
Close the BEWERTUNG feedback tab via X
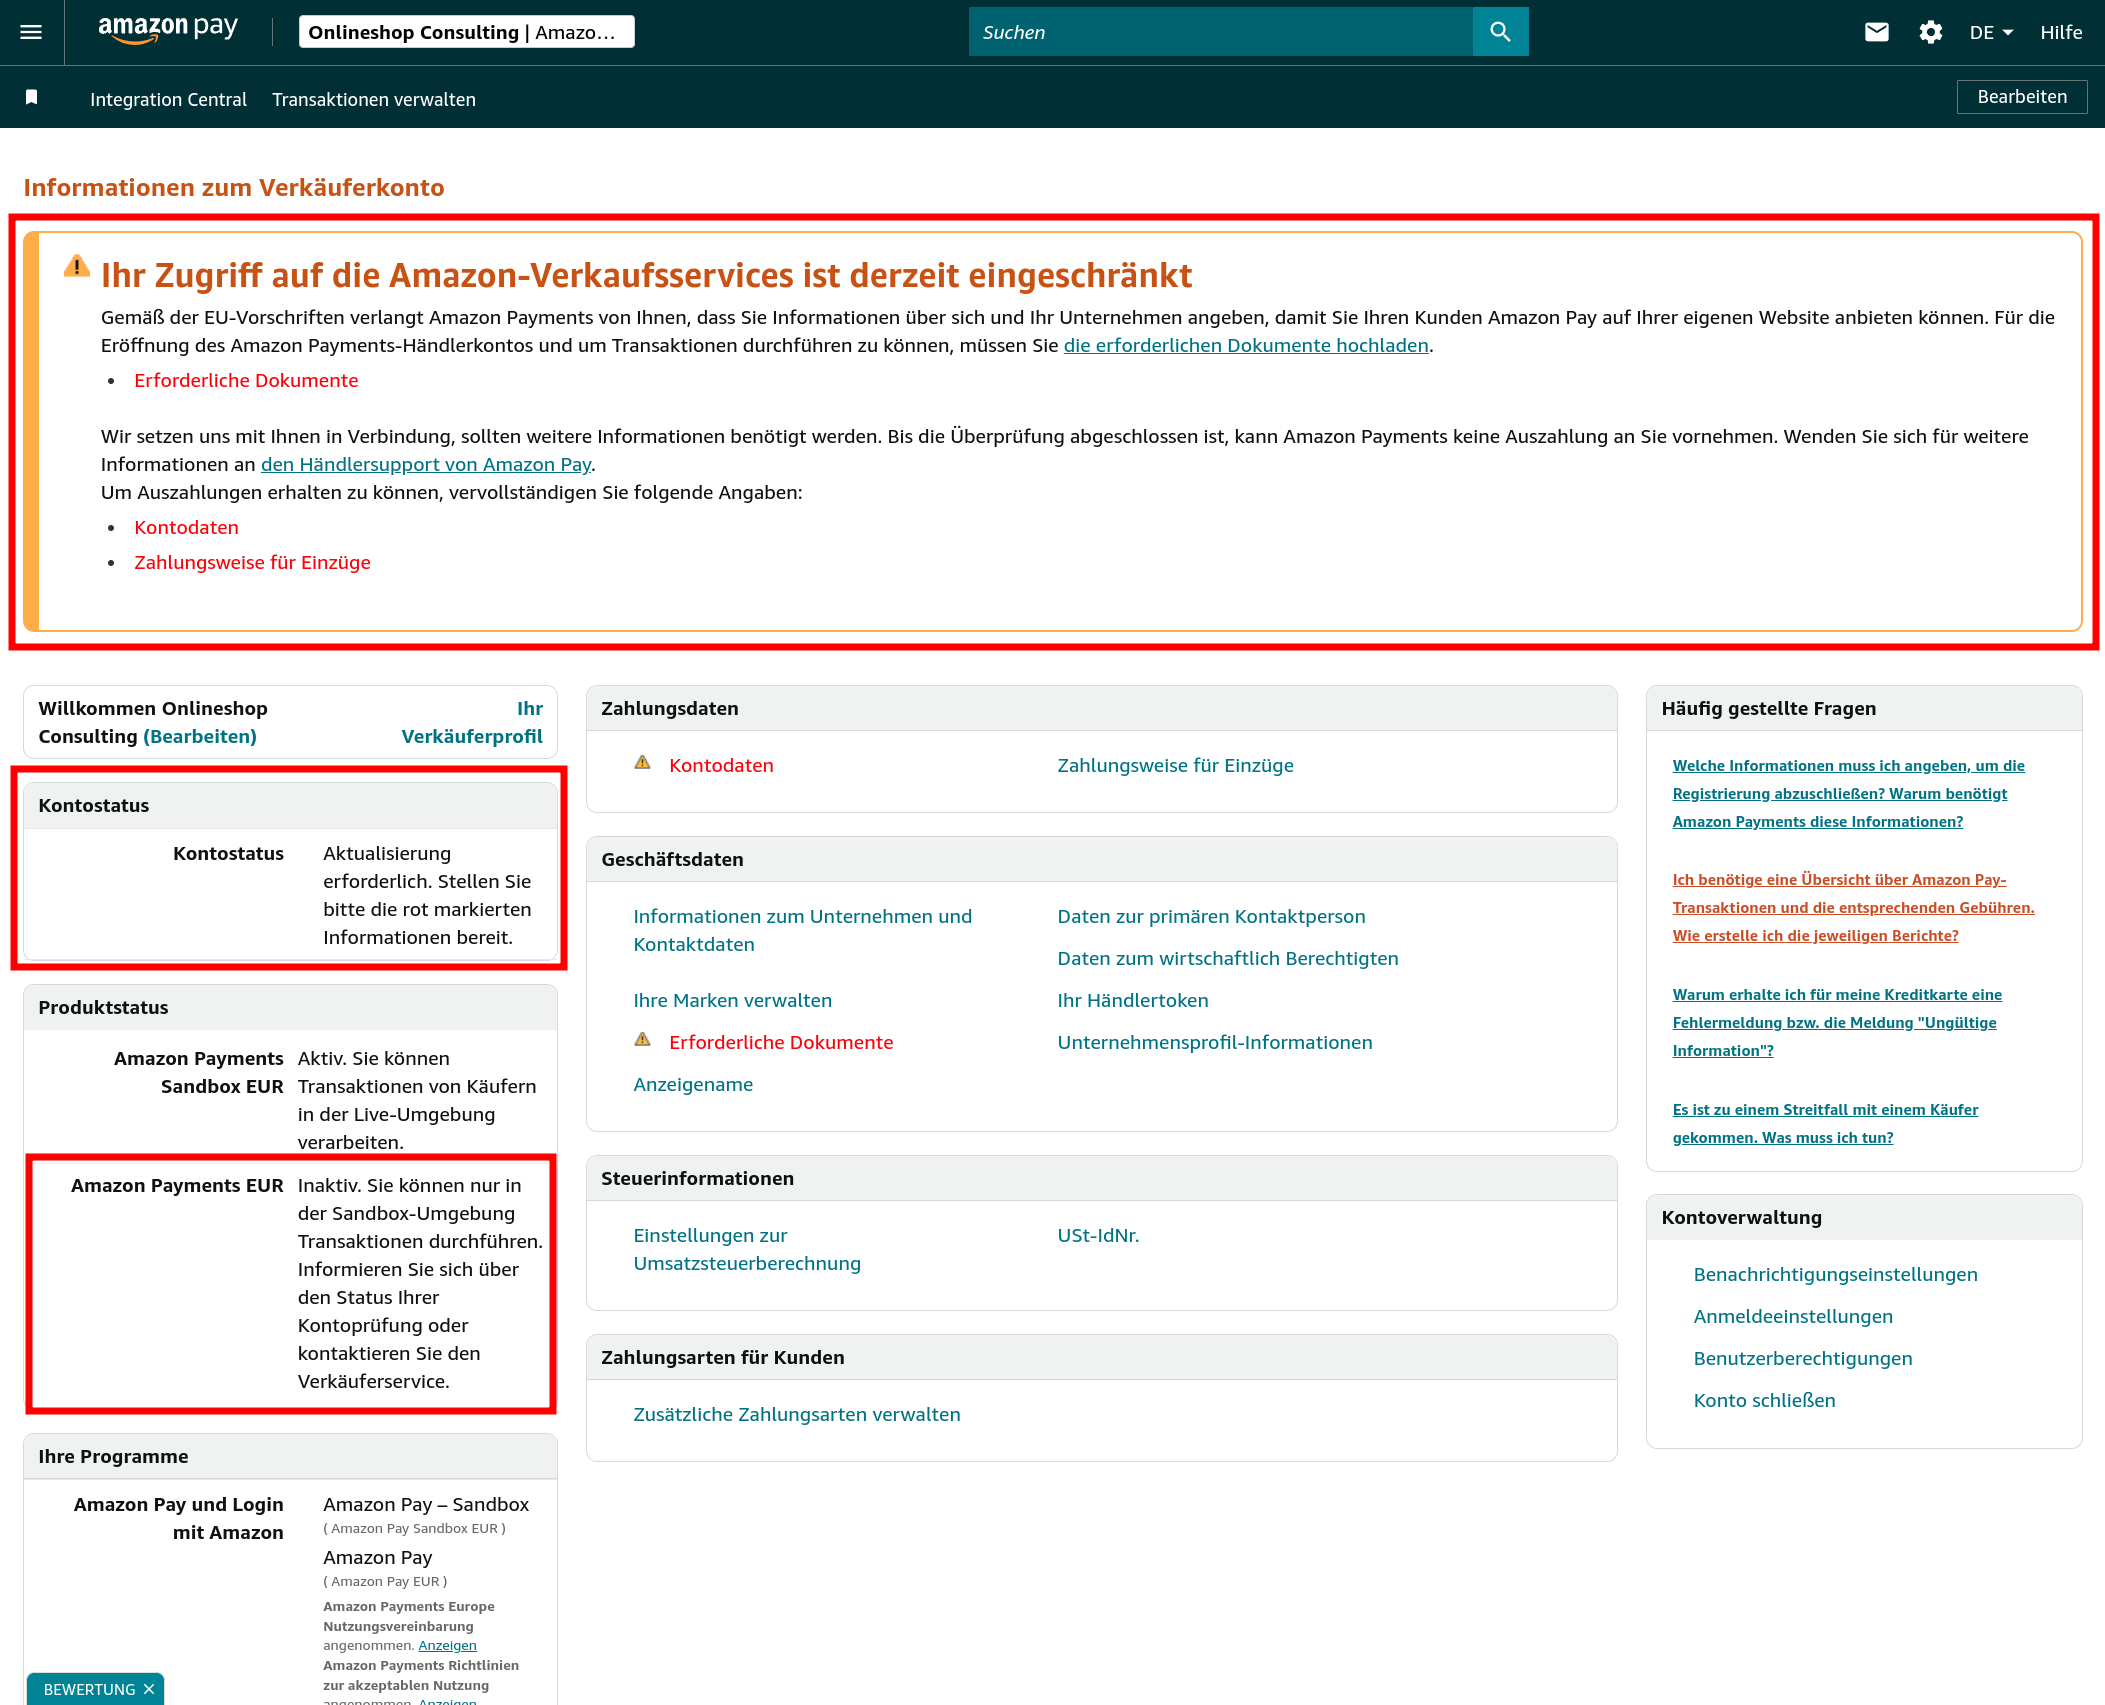coord(149,1689)
